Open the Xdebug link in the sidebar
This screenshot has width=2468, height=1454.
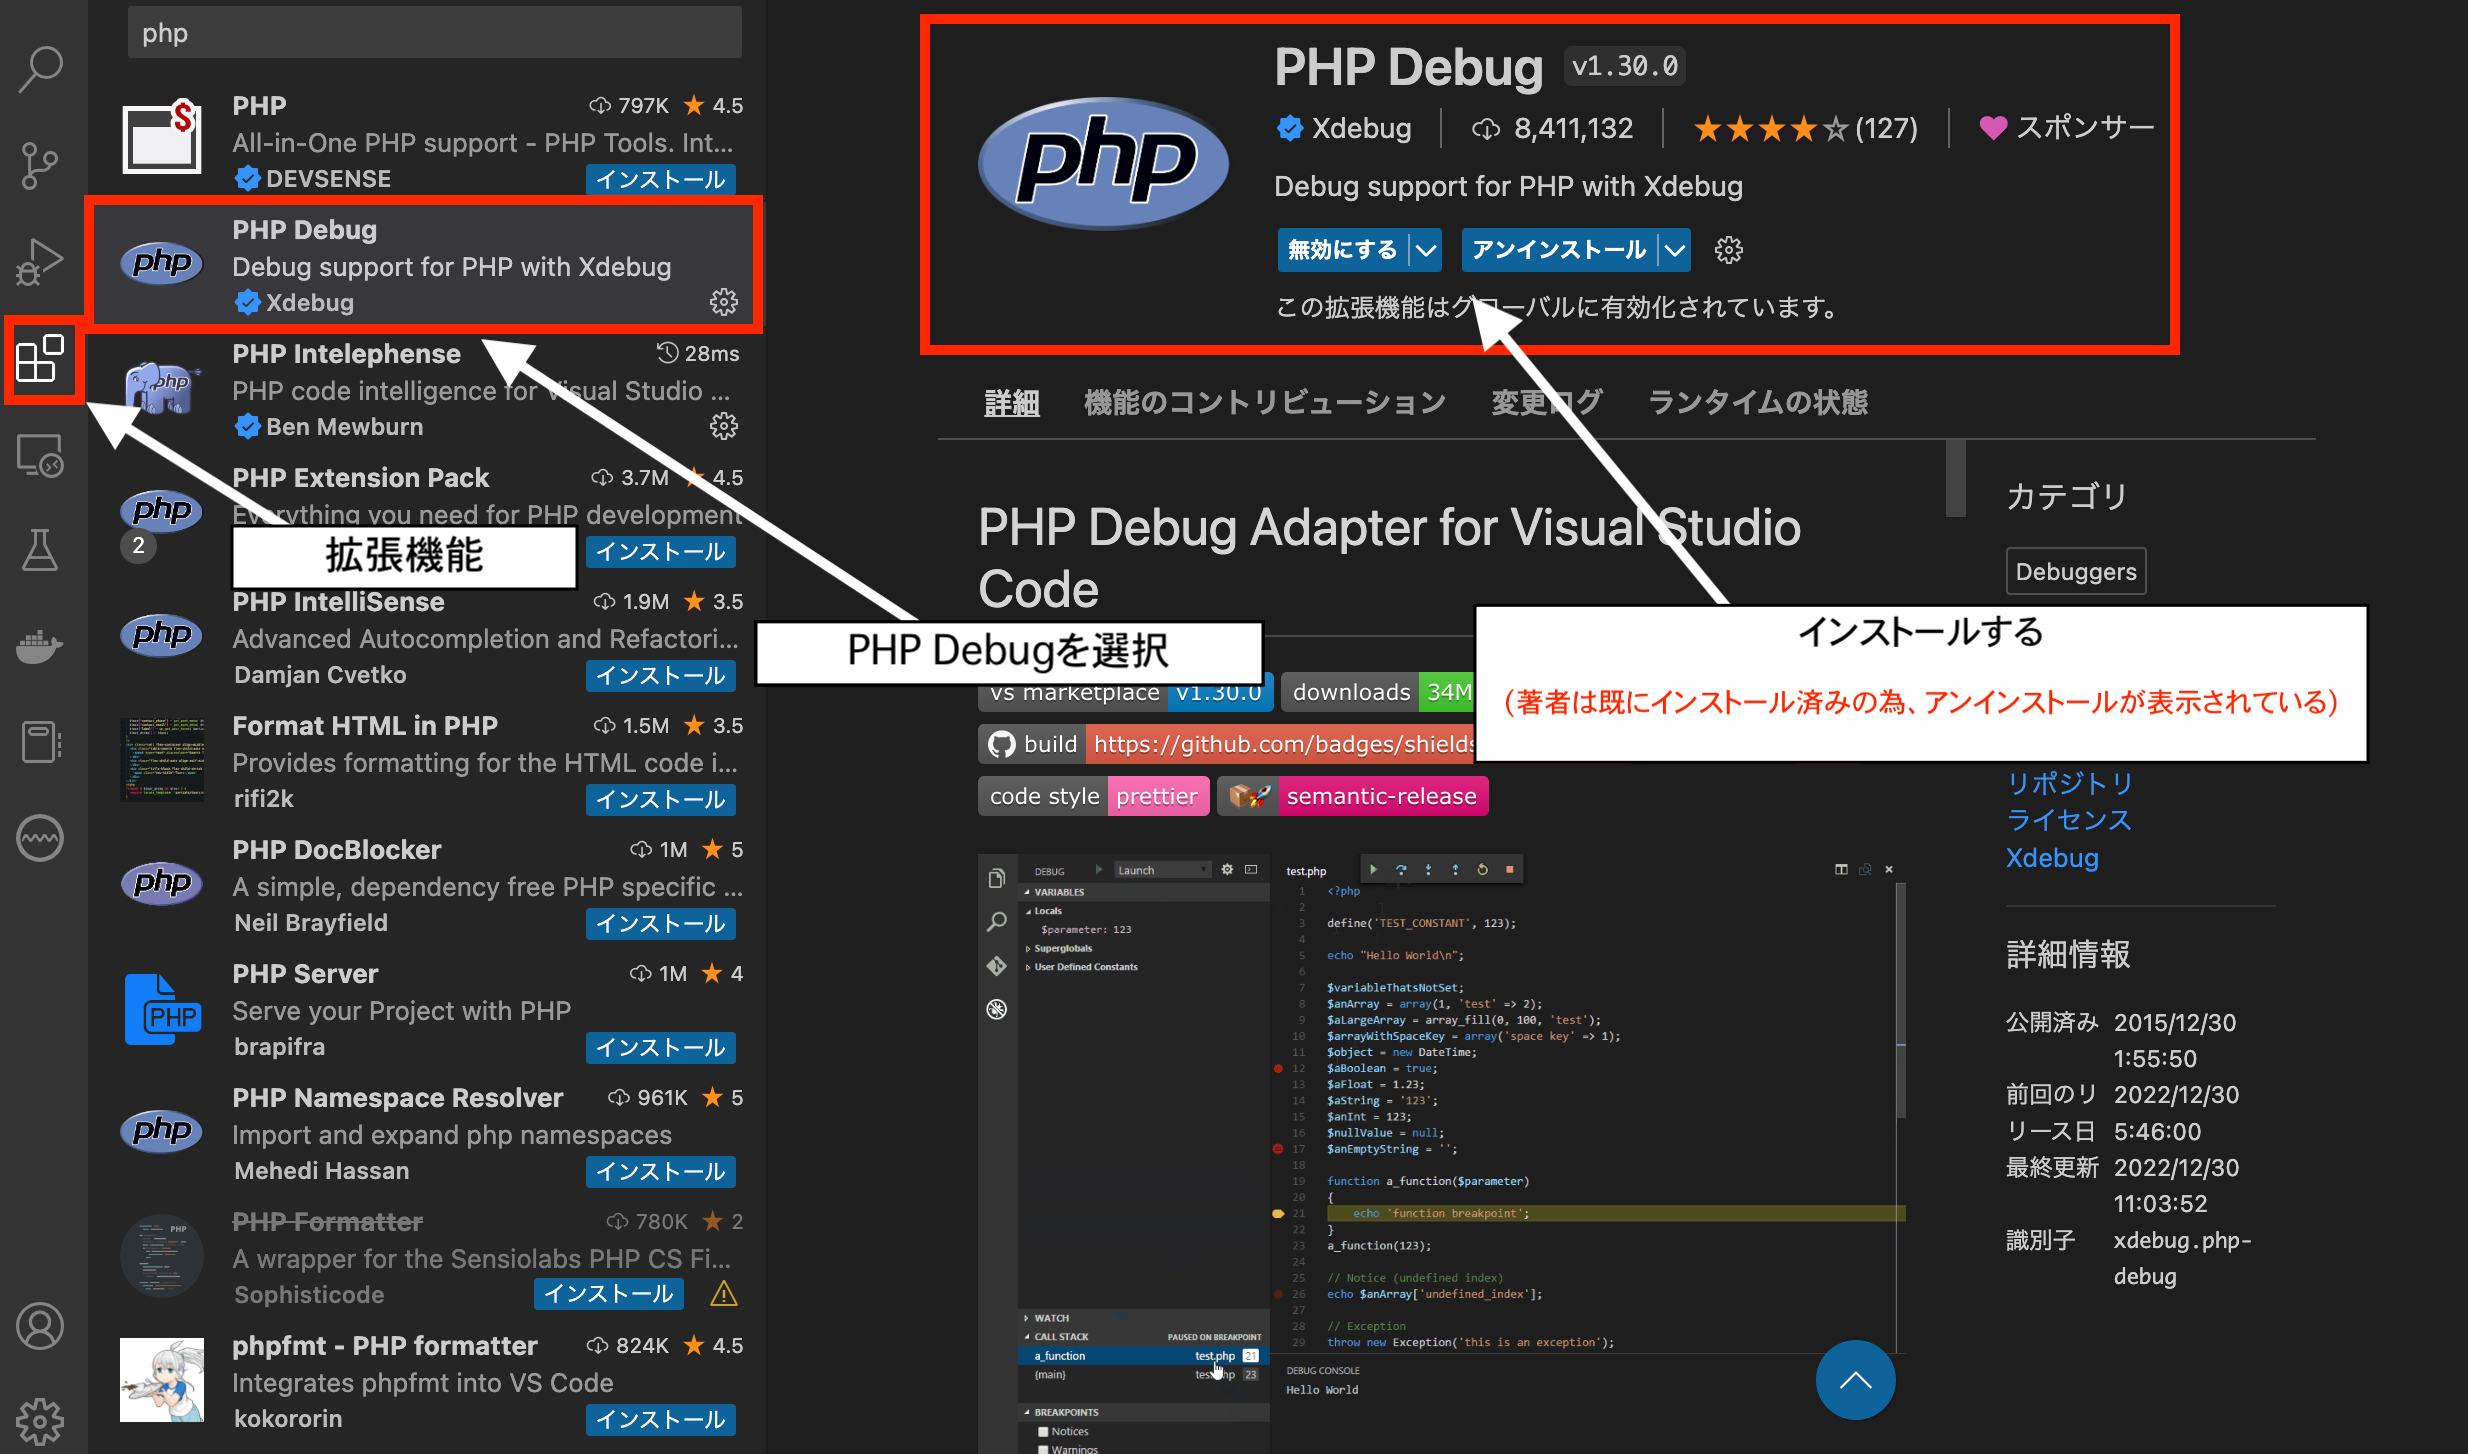tap(2051, 857)
